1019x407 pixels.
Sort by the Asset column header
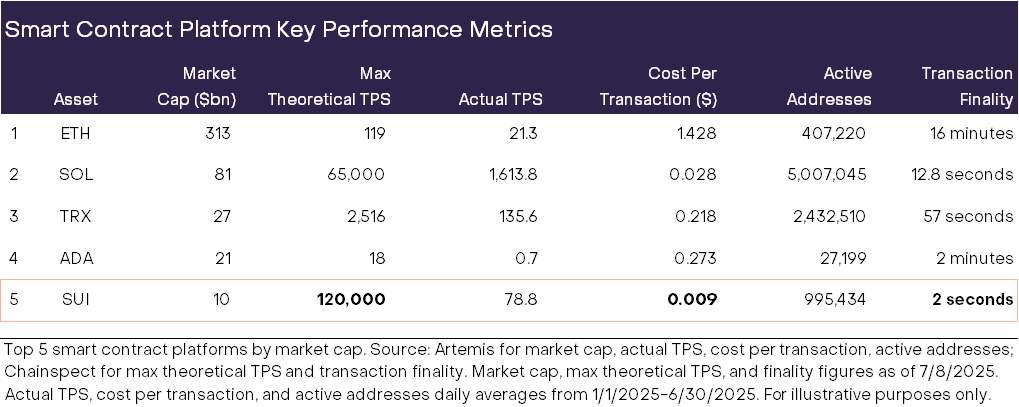coord(76,100)
